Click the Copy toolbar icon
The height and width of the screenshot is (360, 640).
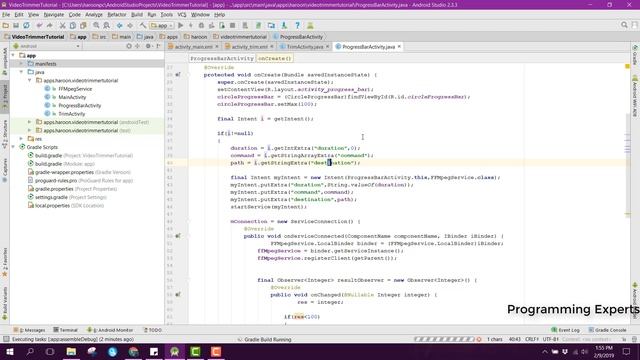click(x=73, y=25)
